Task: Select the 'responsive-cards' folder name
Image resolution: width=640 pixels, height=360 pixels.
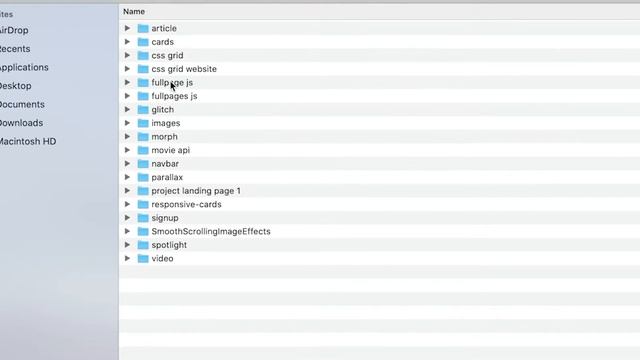Action: 187,204
